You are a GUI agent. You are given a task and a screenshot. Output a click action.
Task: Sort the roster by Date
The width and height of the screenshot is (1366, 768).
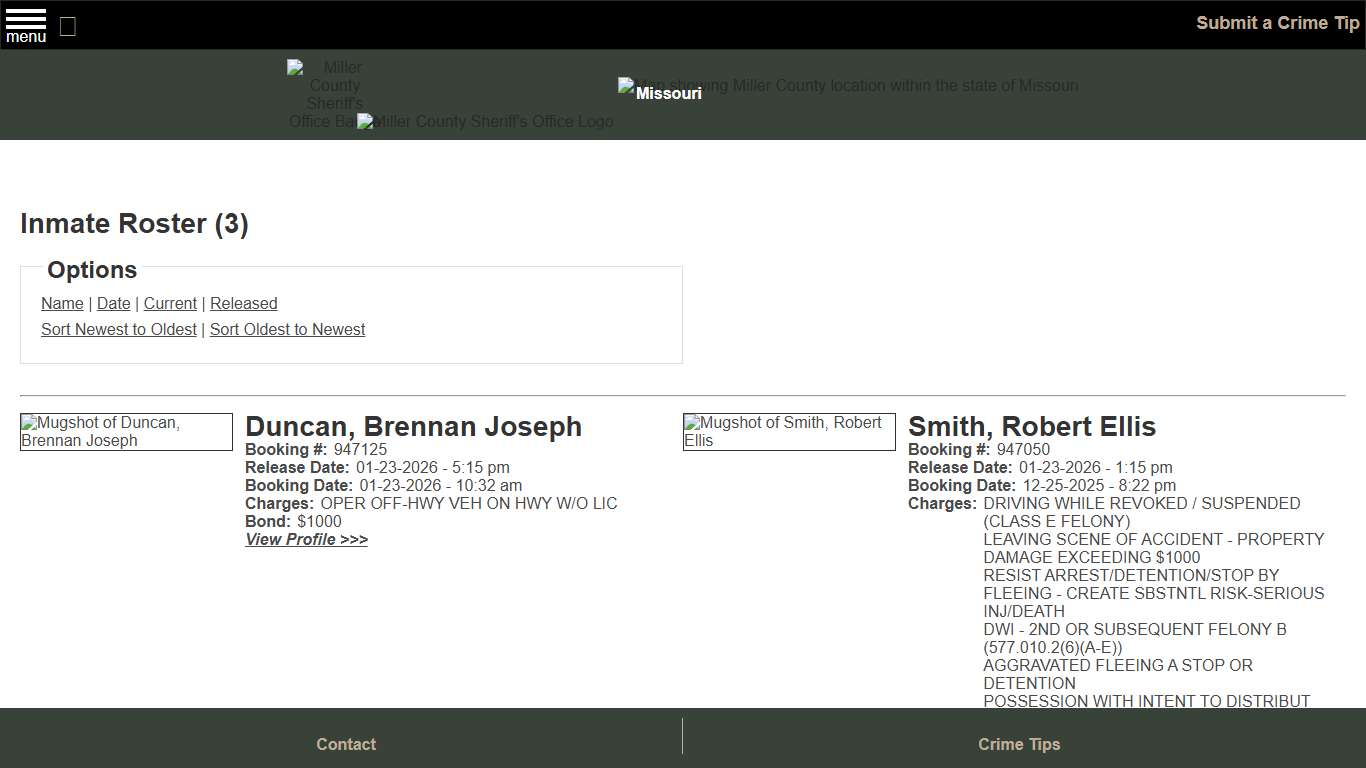tap(113, 303)
